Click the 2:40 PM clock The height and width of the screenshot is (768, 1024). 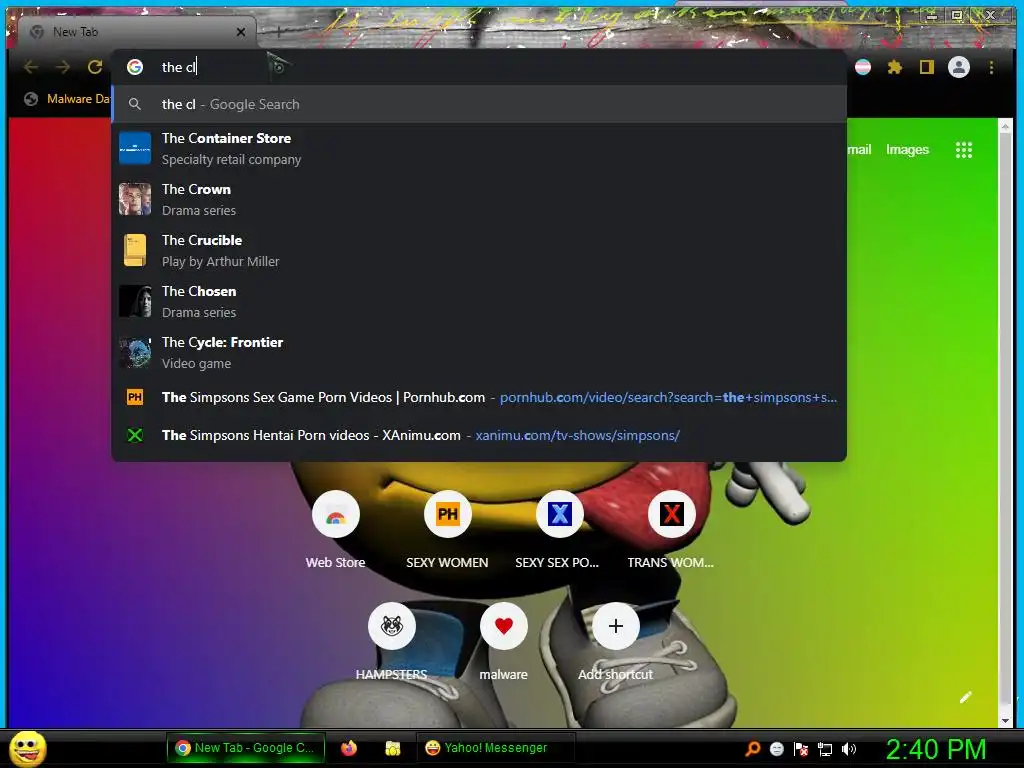(x=936, y=749)
